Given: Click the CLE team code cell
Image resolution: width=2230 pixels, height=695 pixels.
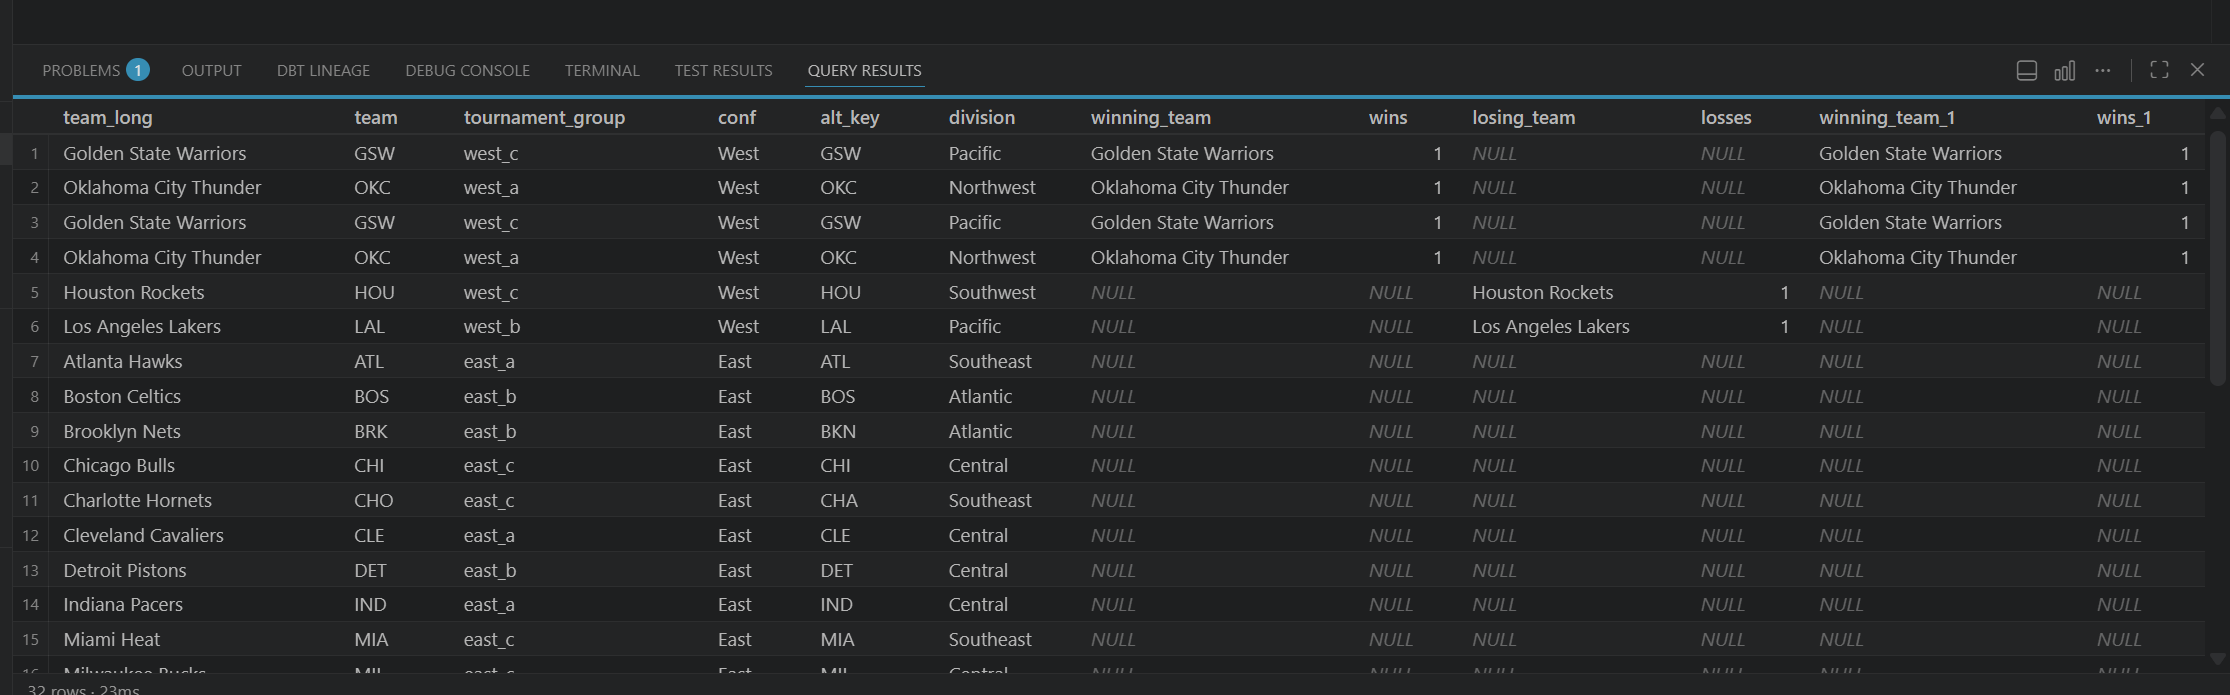Looking at the screenshot, I should pos(369,535).
